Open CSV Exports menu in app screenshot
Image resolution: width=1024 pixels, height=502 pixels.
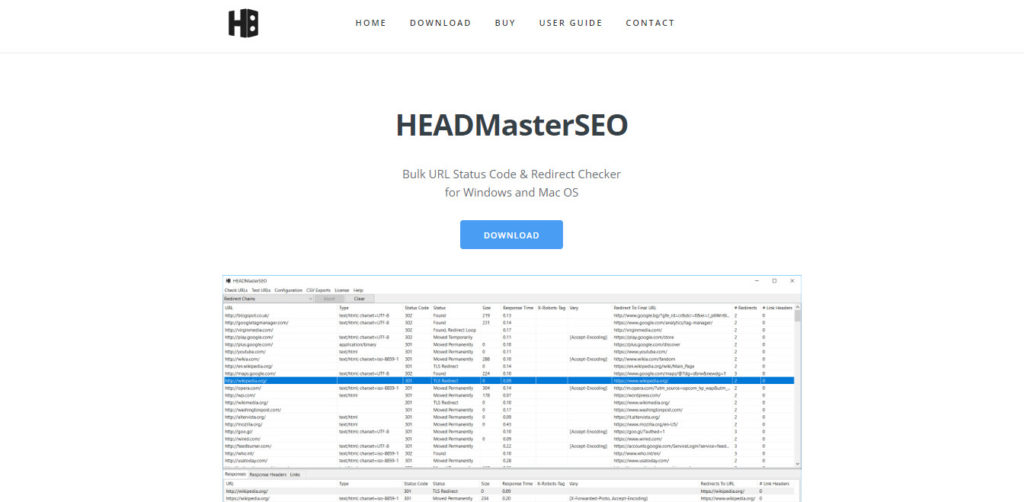point(318,290)
